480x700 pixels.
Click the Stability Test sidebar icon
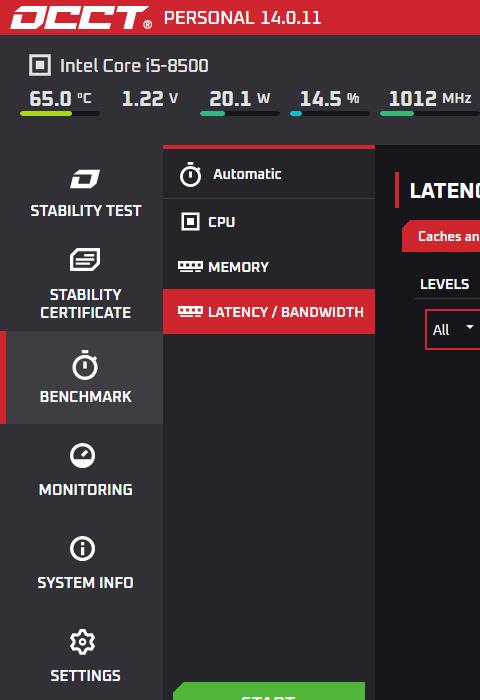85,179
